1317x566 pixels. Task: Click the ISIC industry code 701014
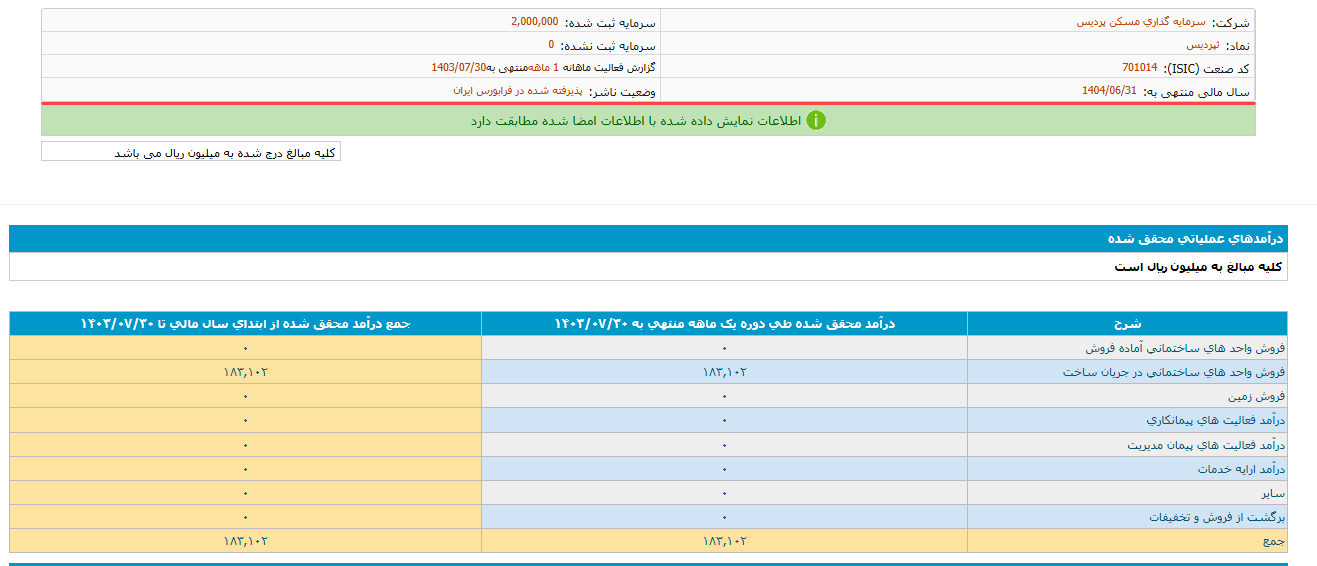point(1139,68)
